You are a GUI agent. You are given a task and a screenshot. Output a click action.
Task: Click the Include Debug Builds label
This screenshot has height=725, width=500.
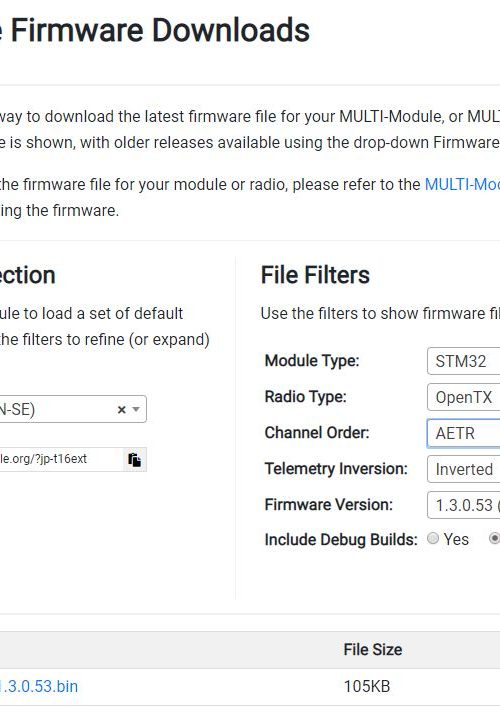pyautogui.click(x=341, y=540)
